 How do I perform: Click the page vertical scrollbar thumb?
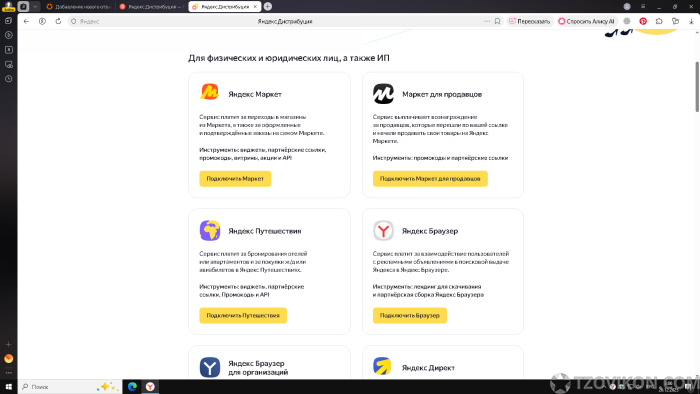tap(697, 87)
